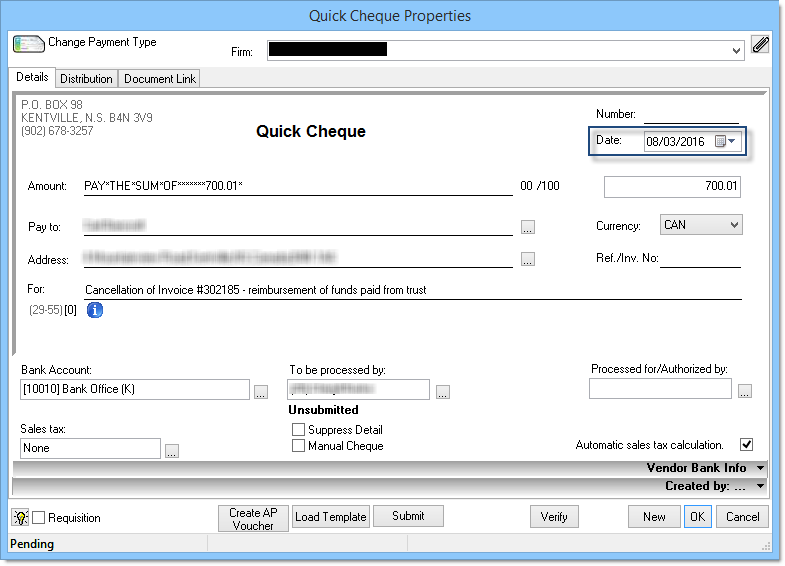Click the Address text field
The image size is (785, 566).
click(298, 258)
